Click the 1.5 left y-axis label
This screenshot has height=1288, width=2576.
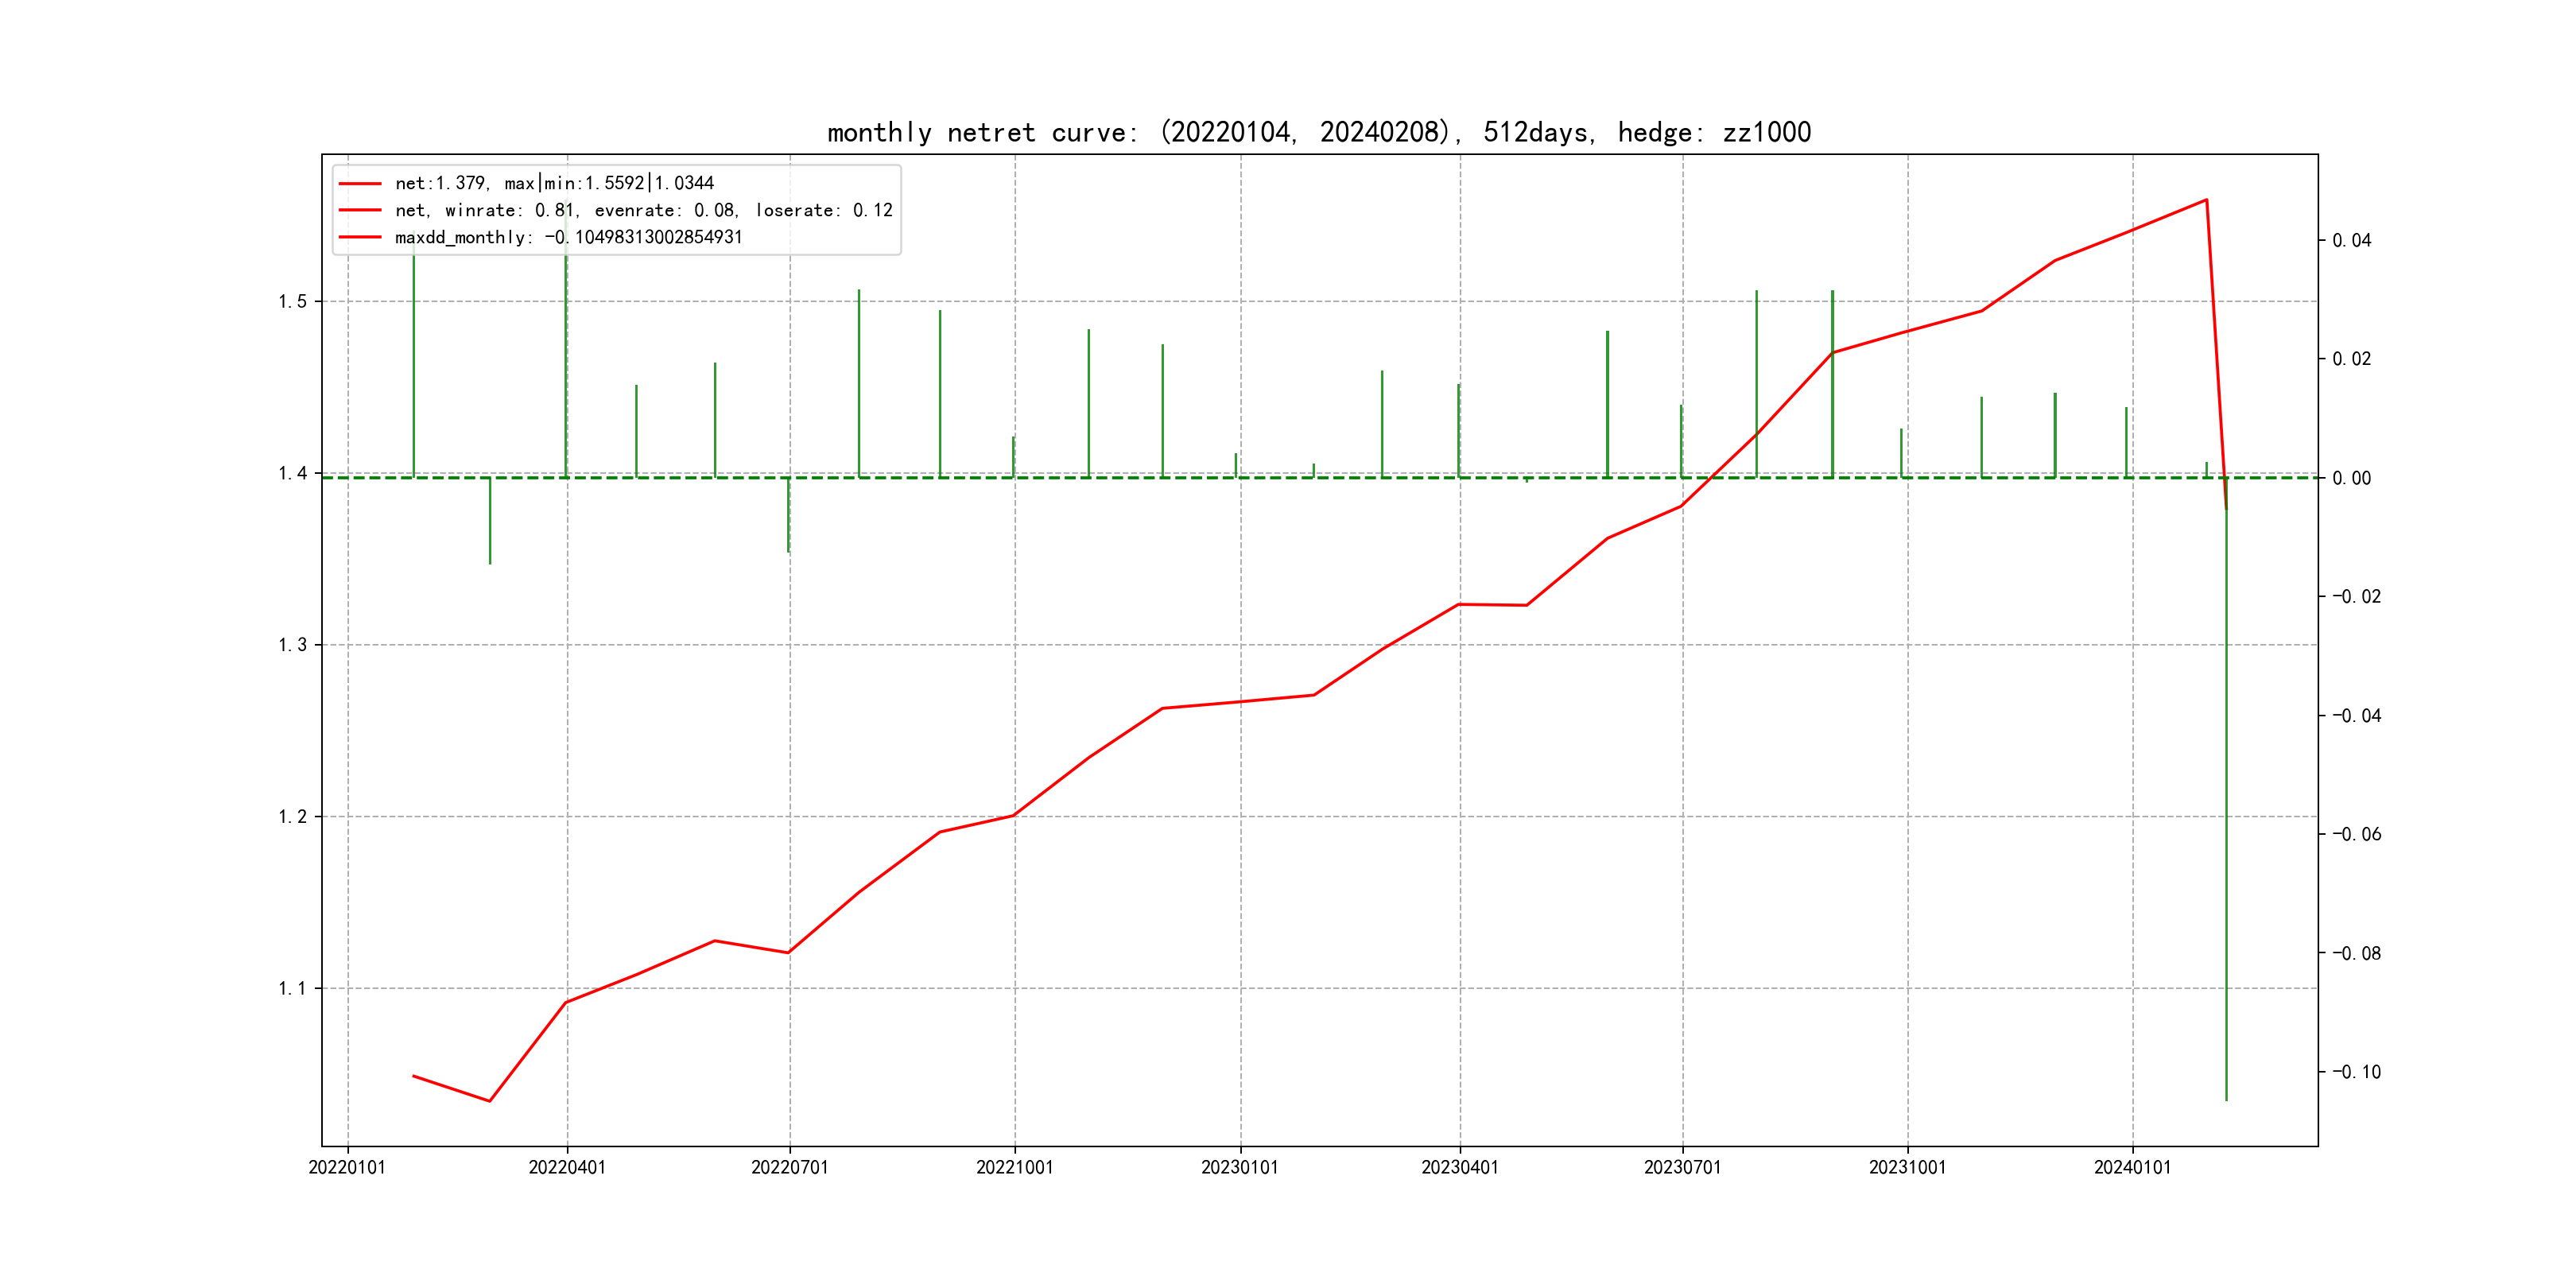pos(293,302)
